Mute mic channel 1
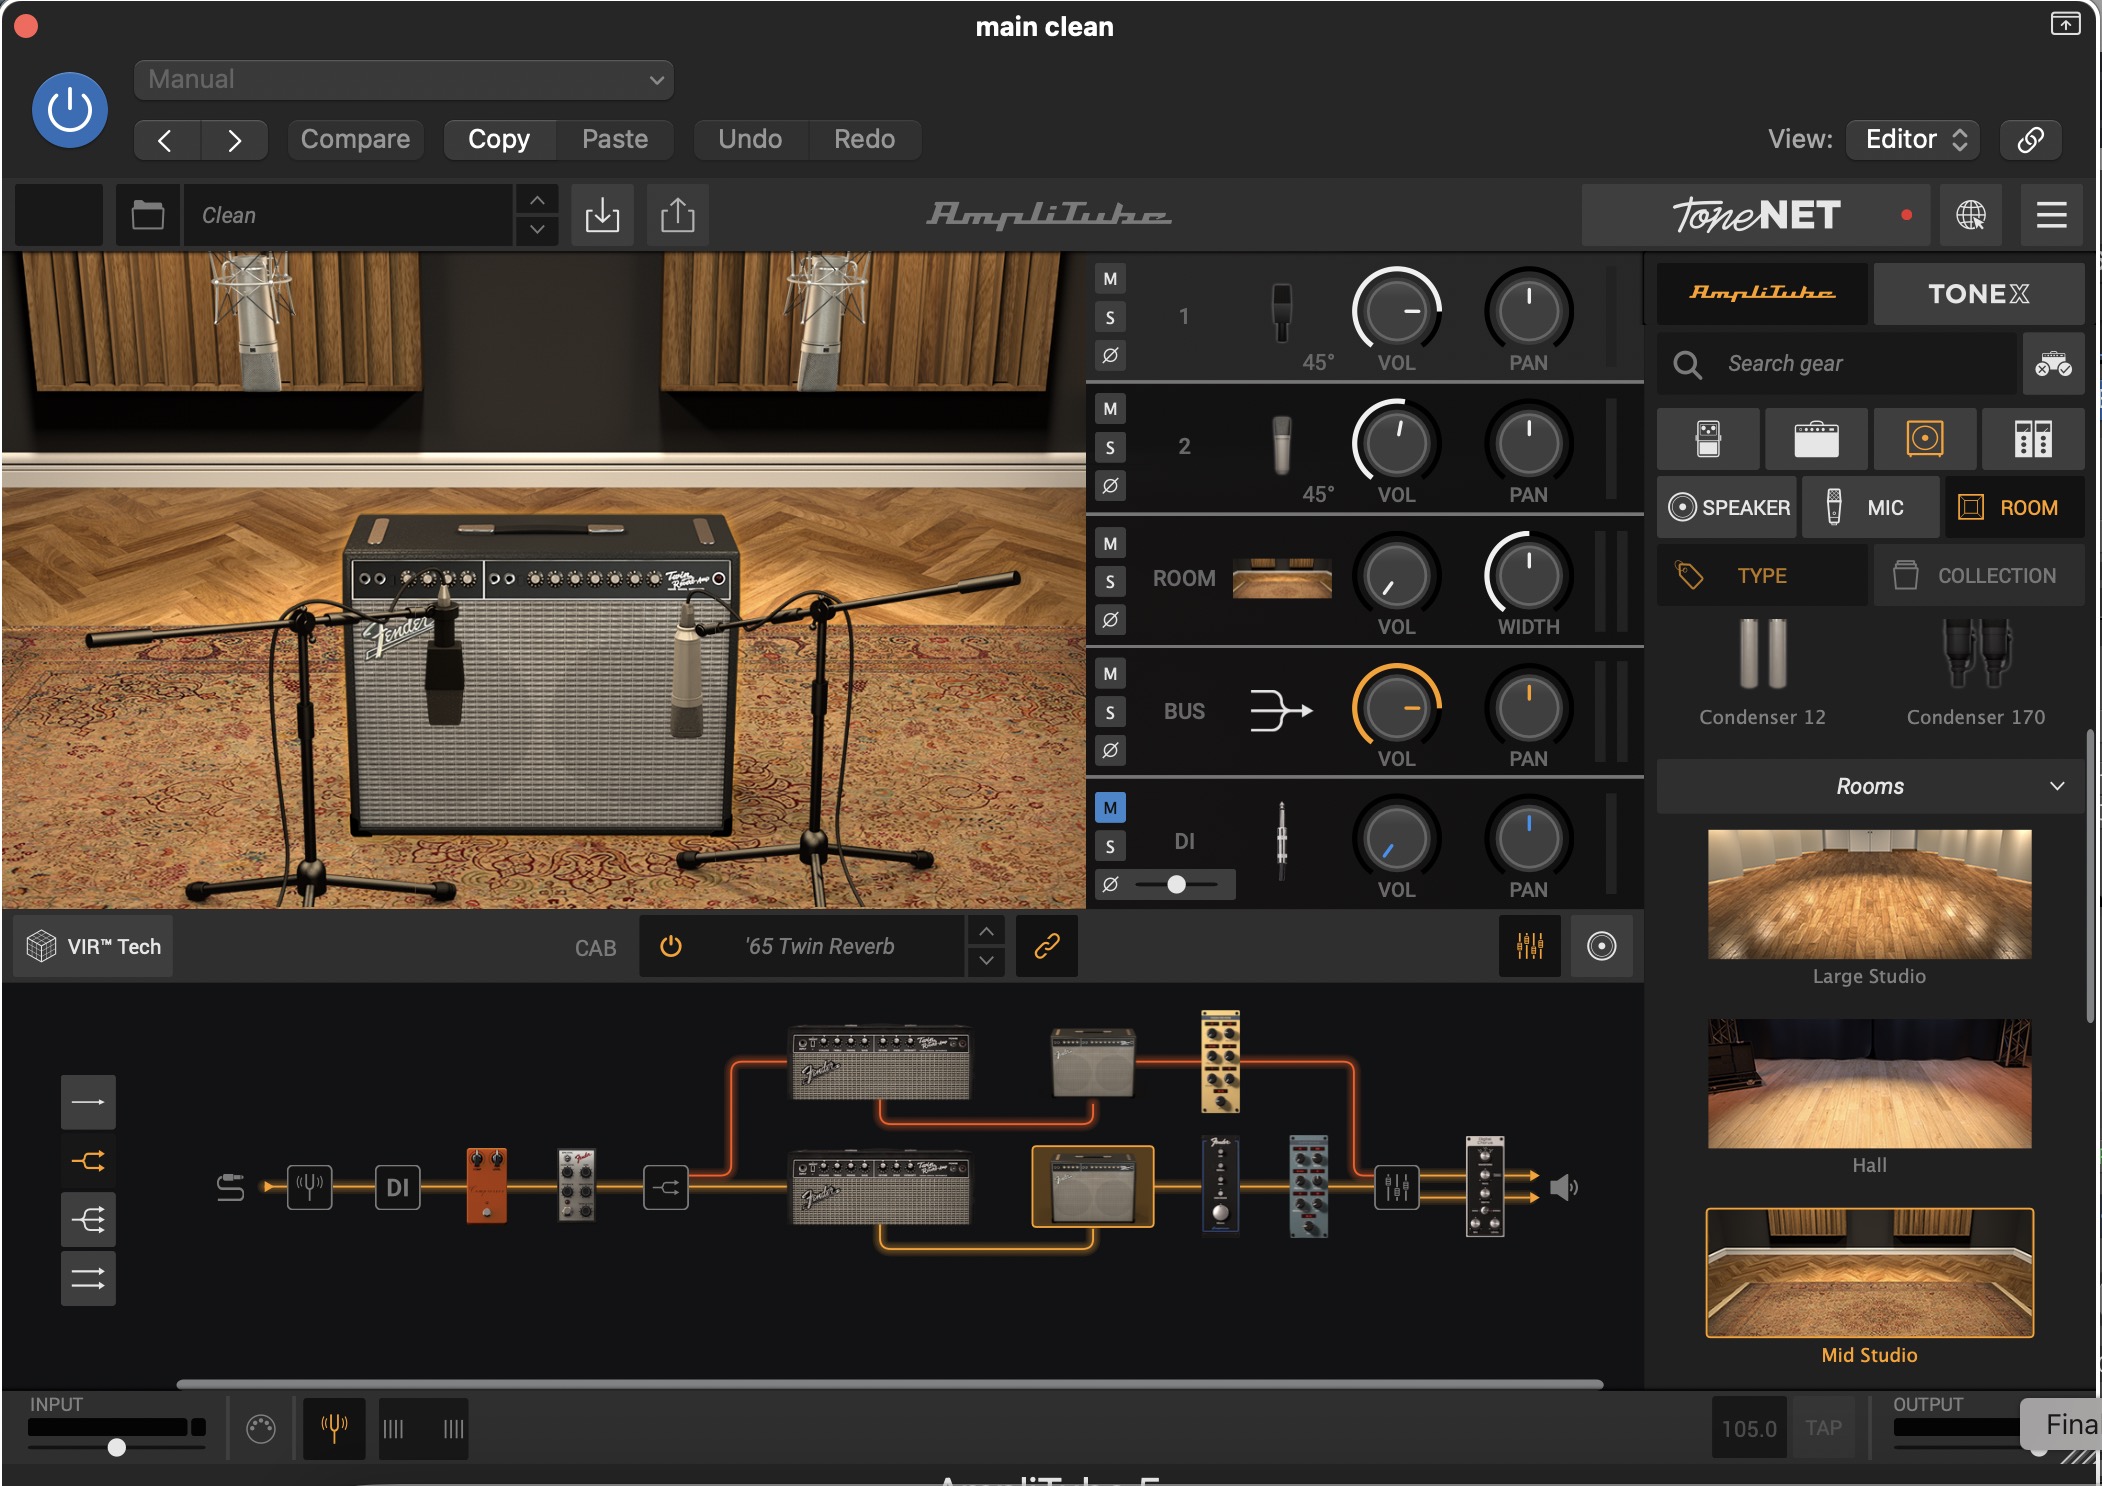Viewport: 2102px width, 1486px height. 1110,279
